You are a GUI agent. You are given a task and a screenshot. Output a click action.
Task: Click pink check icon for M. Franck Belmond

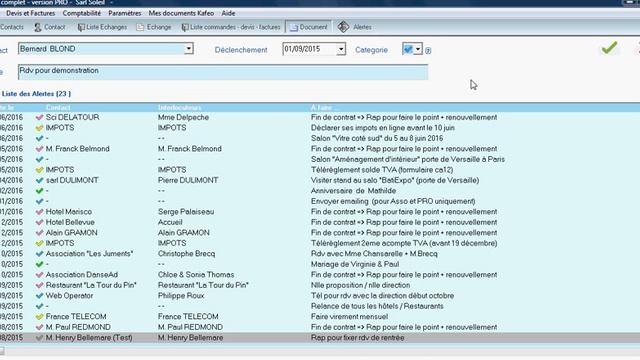(x=39, y=149)
